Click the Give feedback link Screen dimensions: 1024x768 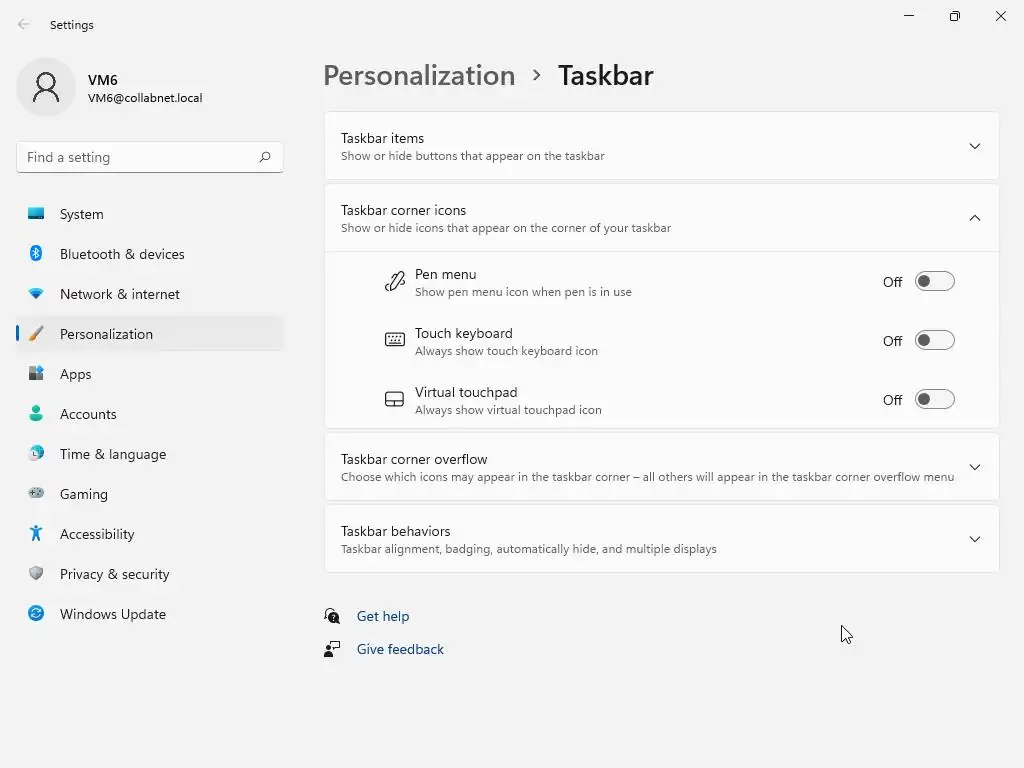tap(400, 649)
